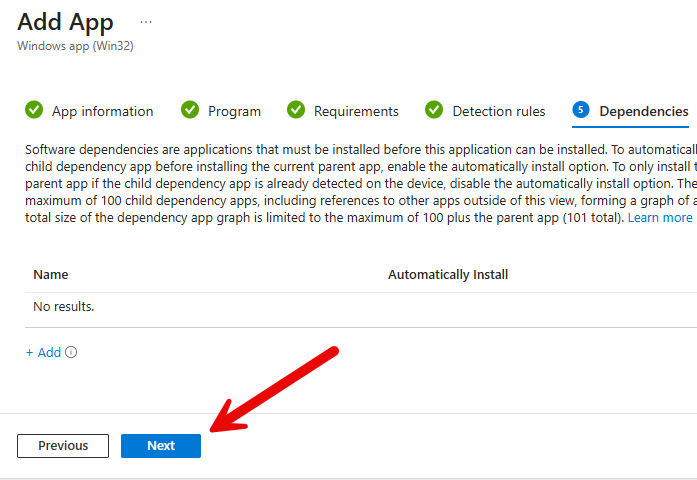This screenshot has height=480, width=697.
Task: Switch to the App information tab
Action: 102,111
